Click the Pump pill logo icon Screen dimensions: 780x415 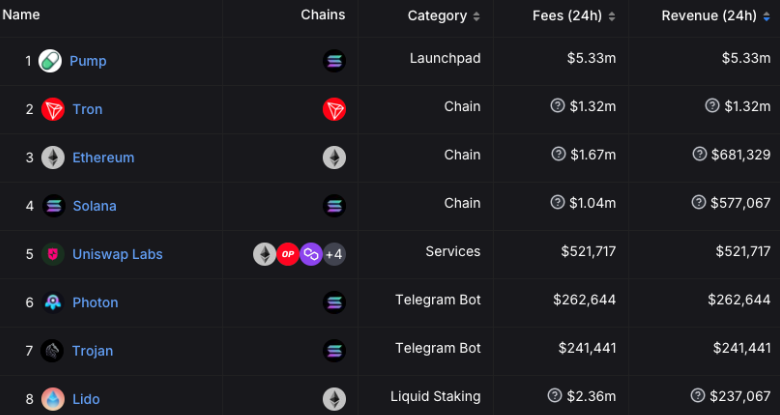(50, 61)
